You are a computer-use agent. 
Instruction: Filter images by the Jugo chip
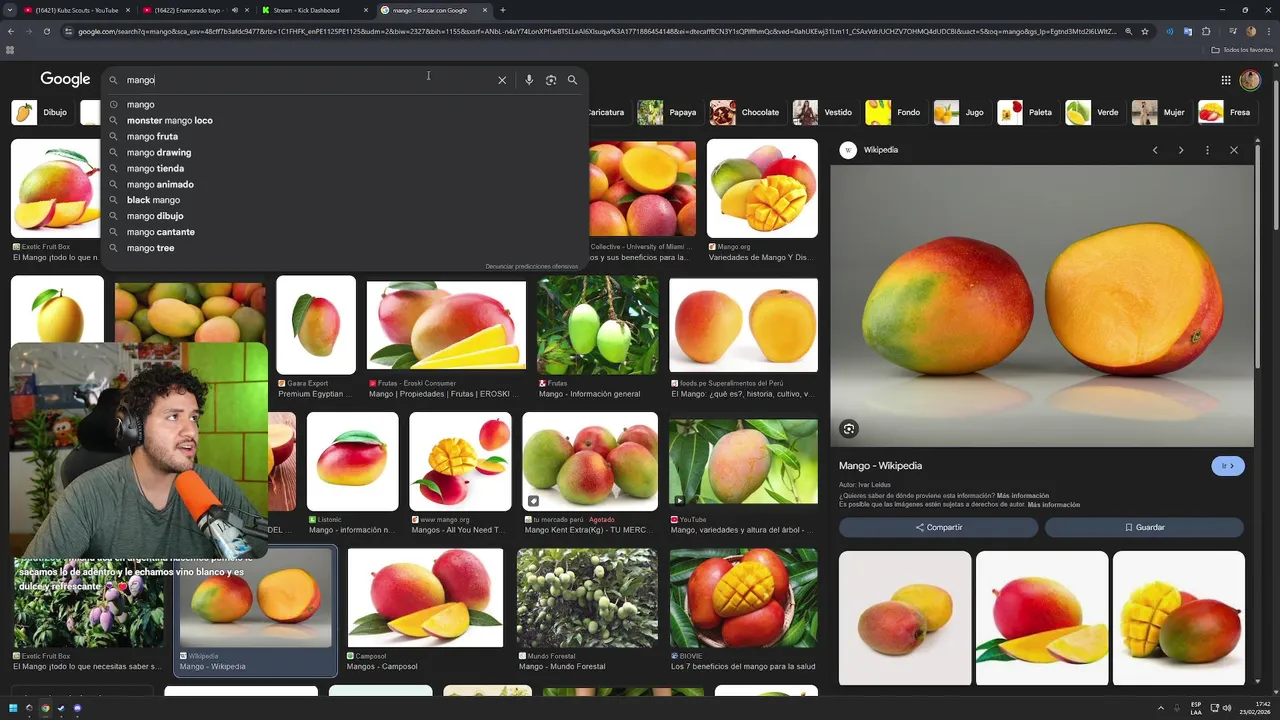pyautogui.click(x=960, y=112)
